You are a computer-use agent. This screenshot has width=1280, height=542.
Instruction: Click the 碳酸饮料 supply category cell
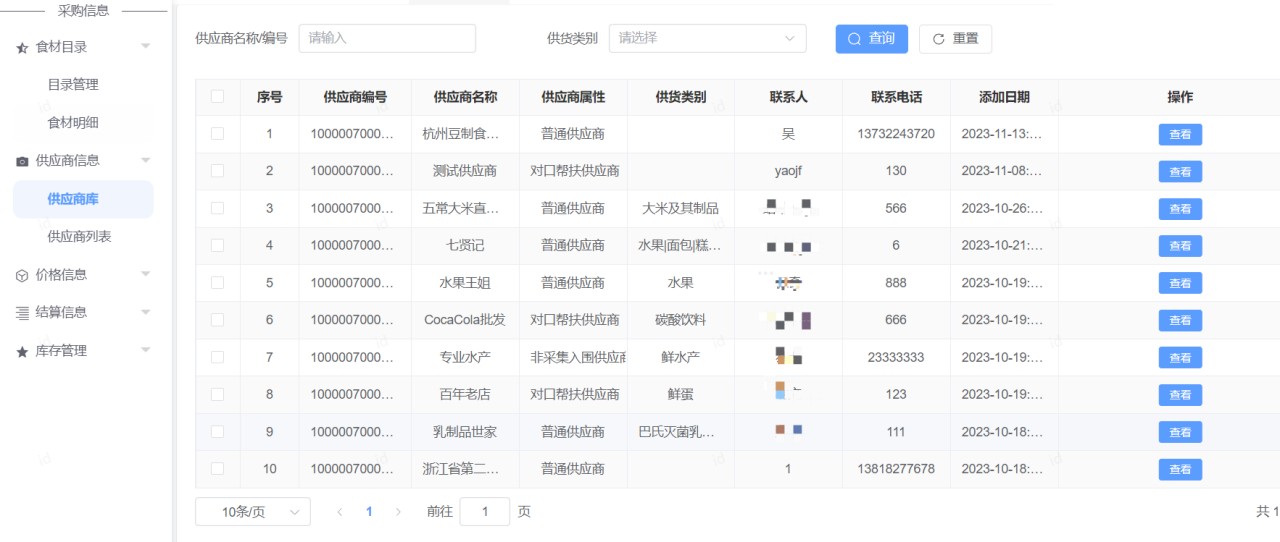pos(680,320)
